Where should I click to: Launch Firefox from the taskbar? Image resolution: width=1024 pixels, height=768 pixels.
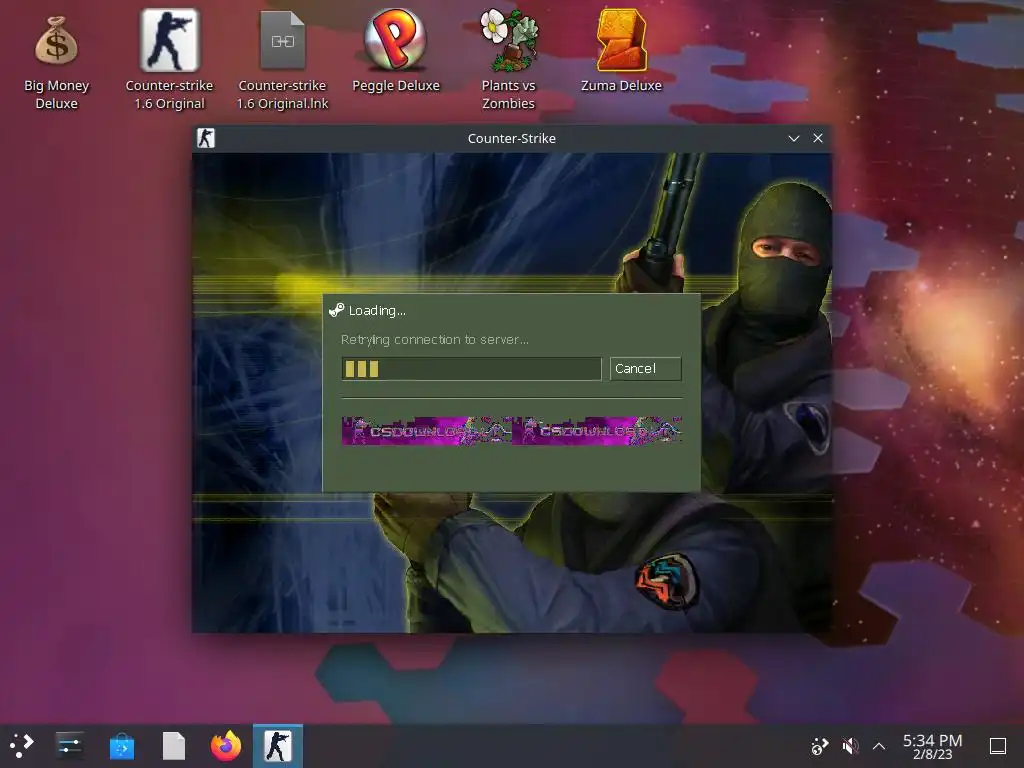[x=226, y=746]
